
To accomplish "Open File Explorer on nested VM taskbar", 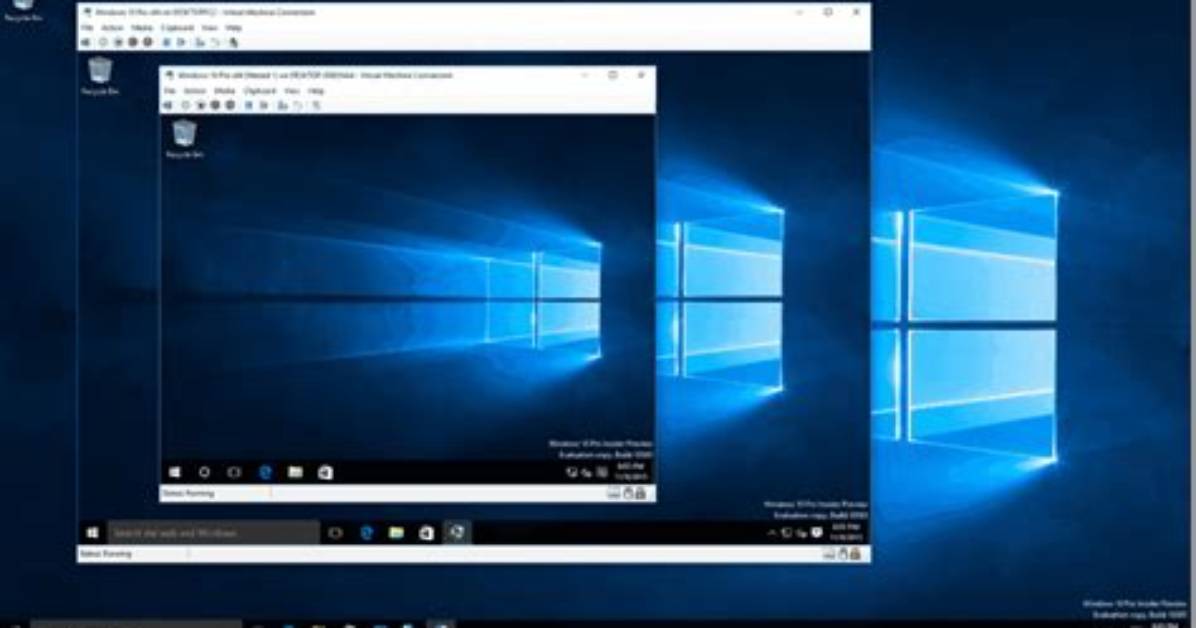I will click(x=295, y=472).
